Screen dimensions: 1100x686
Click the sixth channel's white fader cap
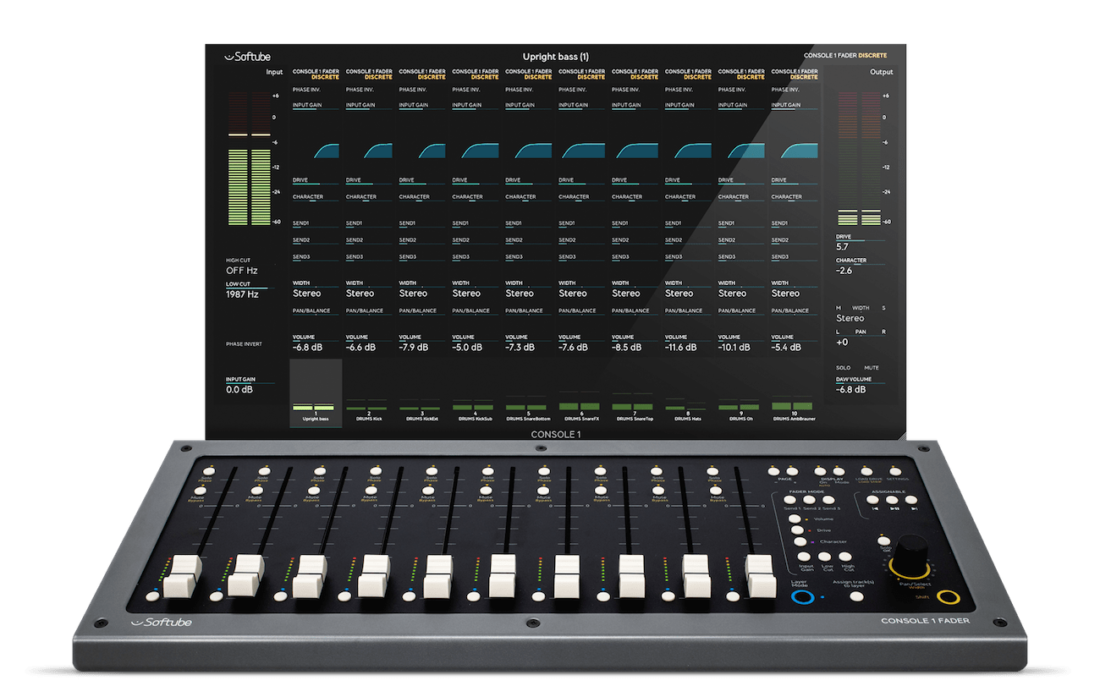click(x=503, y=577)
